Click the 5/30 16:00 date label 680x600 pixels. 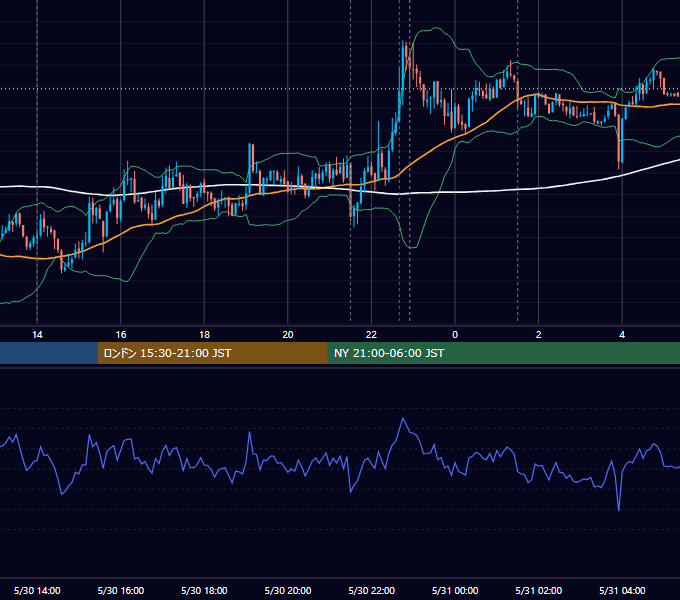pyautogui.click(x=121, y=590)
